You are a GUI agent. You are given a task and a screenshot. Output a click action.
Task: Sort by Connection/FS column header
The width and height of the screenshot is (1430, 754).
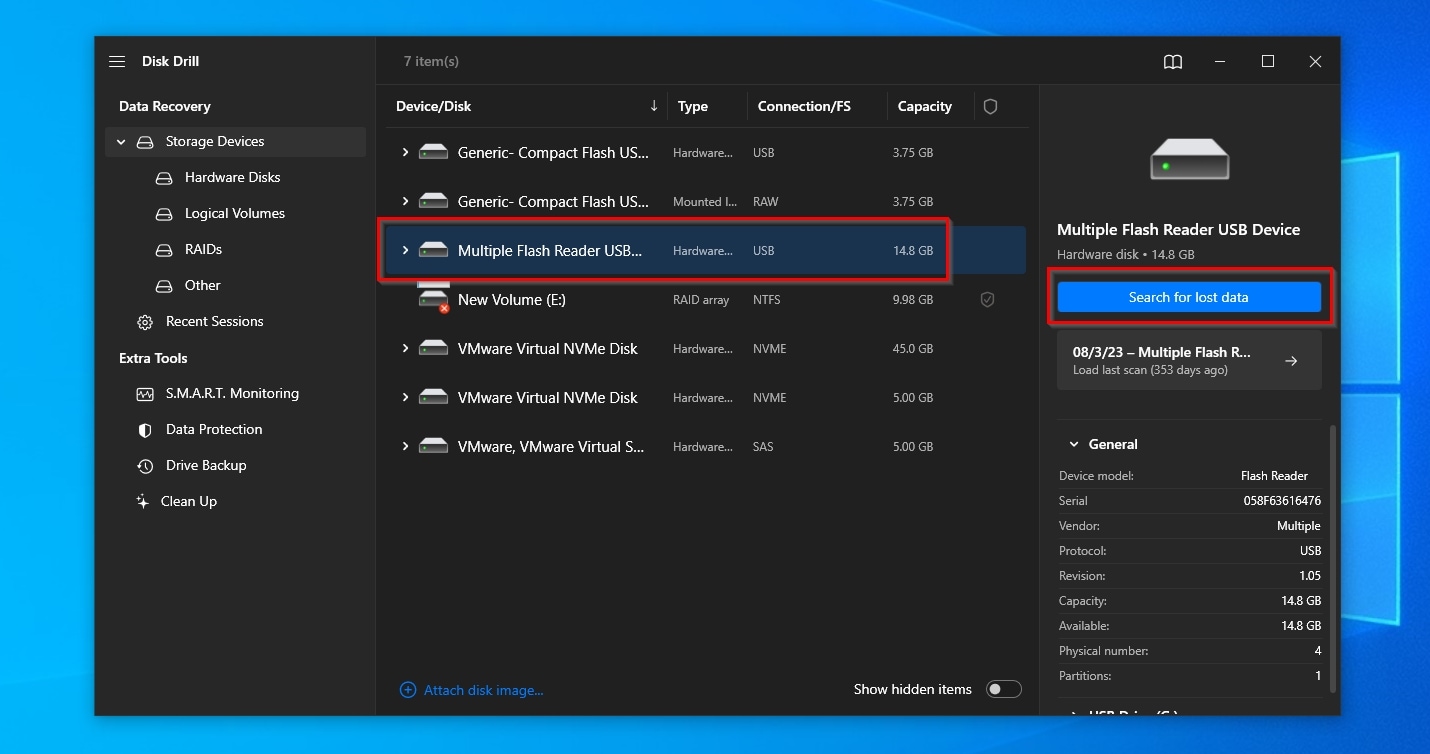pyautogui.click(x=804, y=106)
